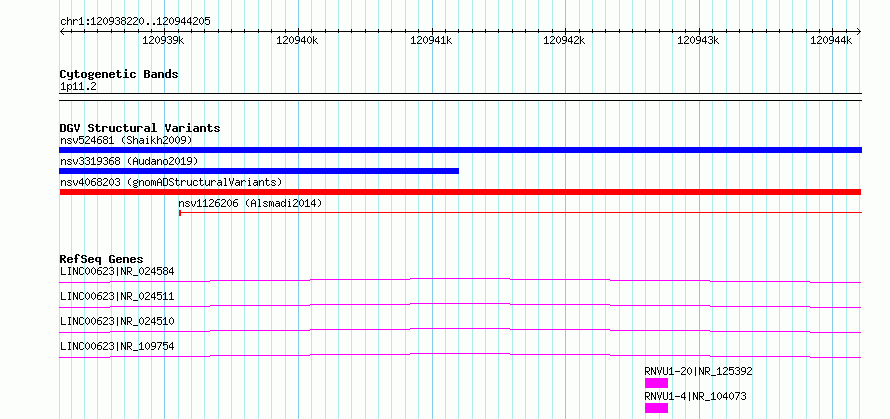
Task: Open the RNVU1-4|NR_104073 gene label
Action: click(x=695, y=396)
